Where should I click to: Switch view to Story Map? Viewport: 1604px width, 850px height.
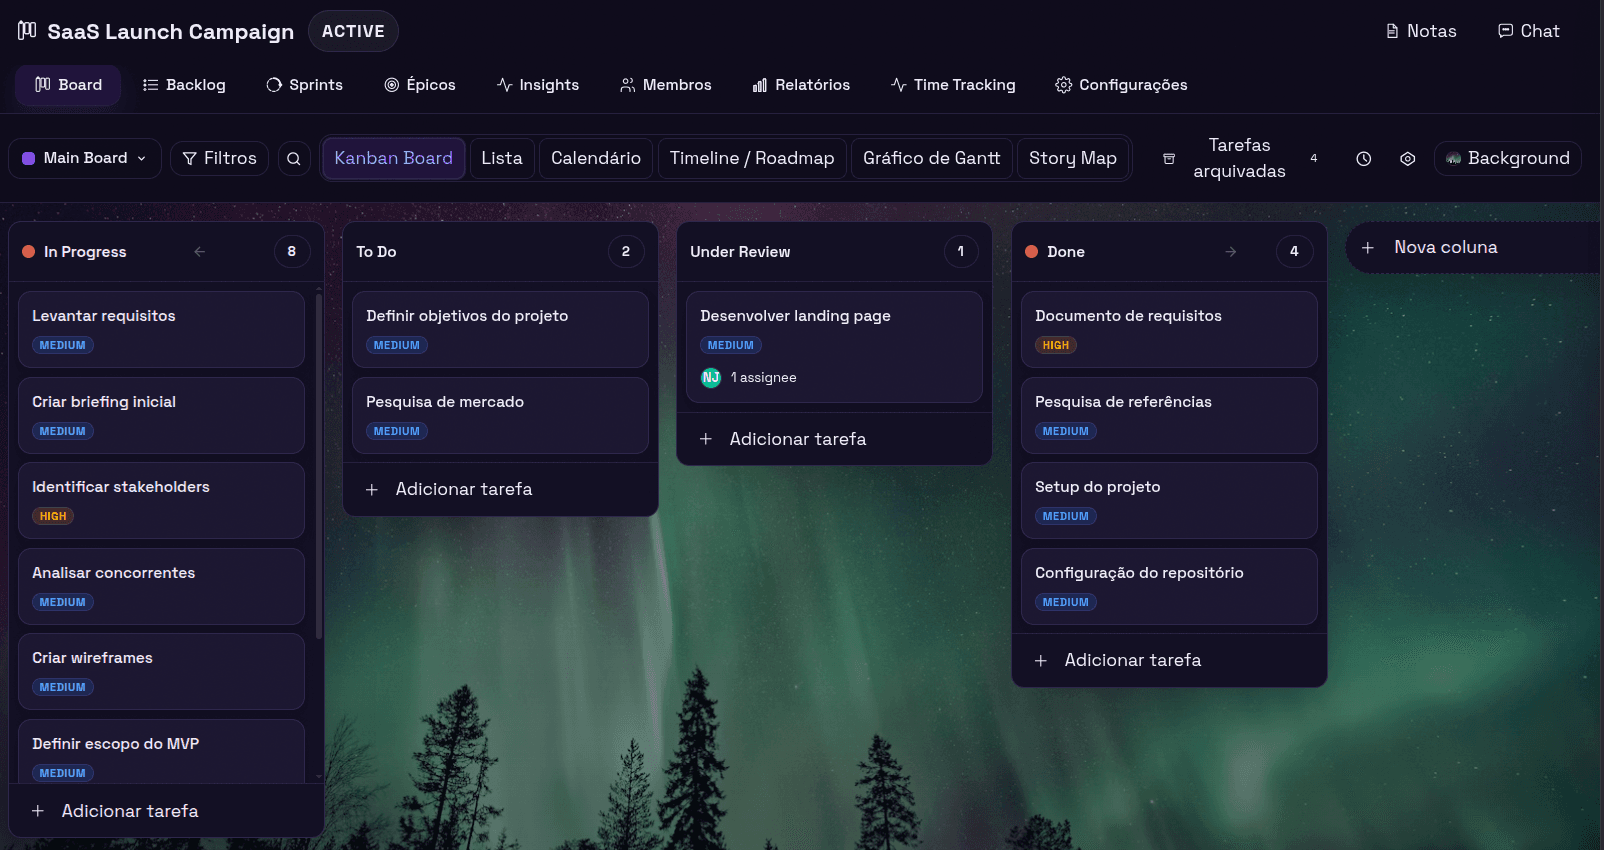[1073, 158]
